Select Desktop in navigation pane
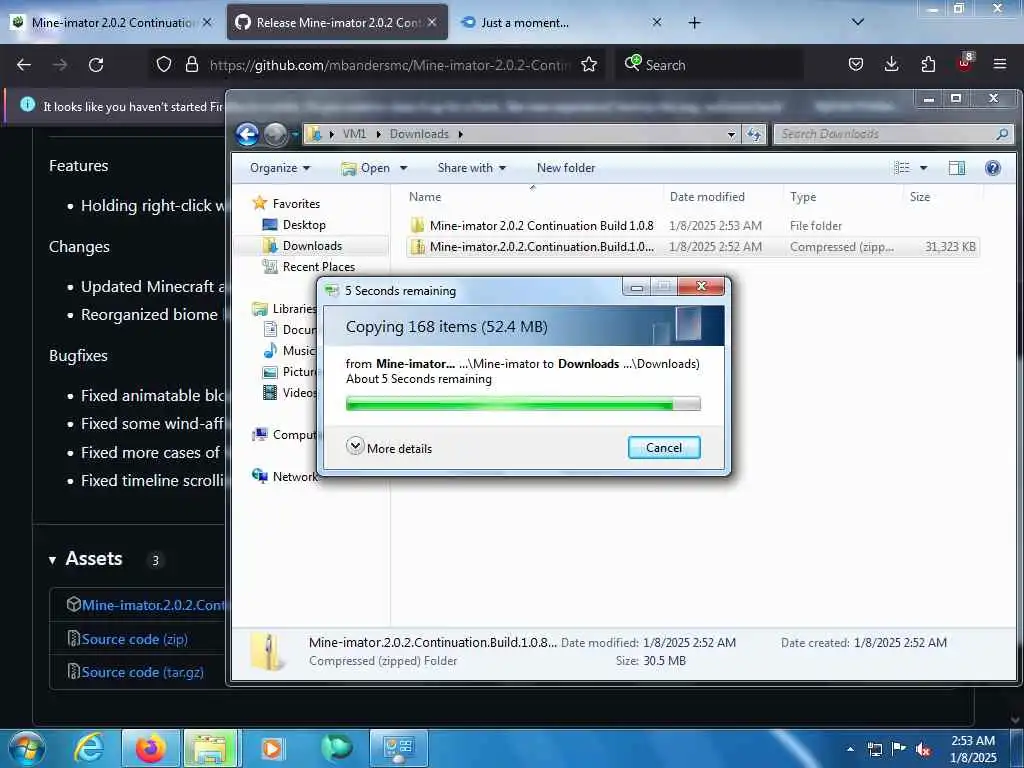This screenshot has height=768, width=1024. point(294,225)
